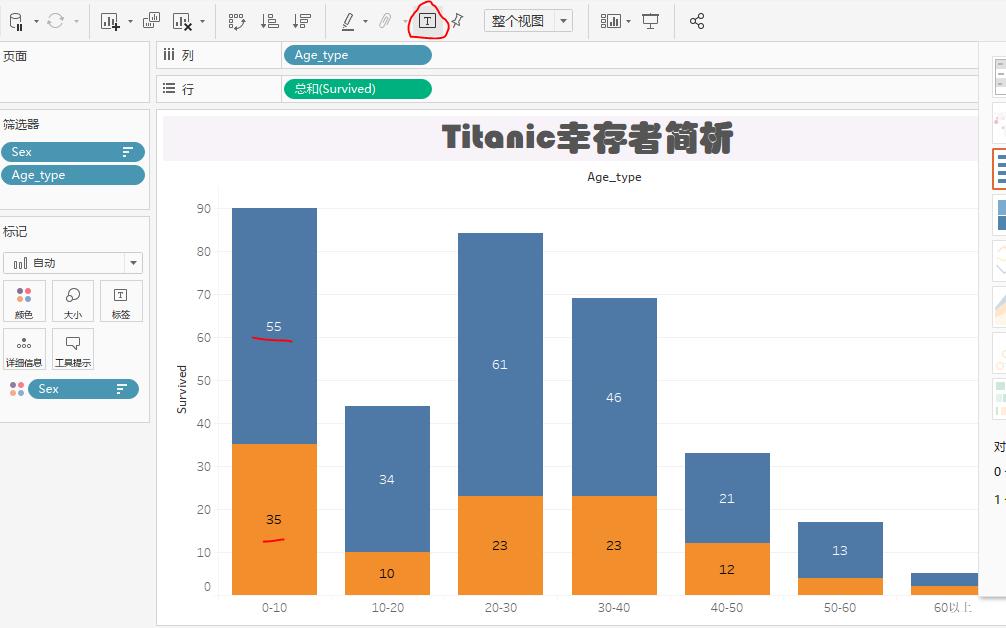Viewport: 1006px width, 628px height.
Task: Click the 50-60 label on the x-axis
Action: click(840, 607)
